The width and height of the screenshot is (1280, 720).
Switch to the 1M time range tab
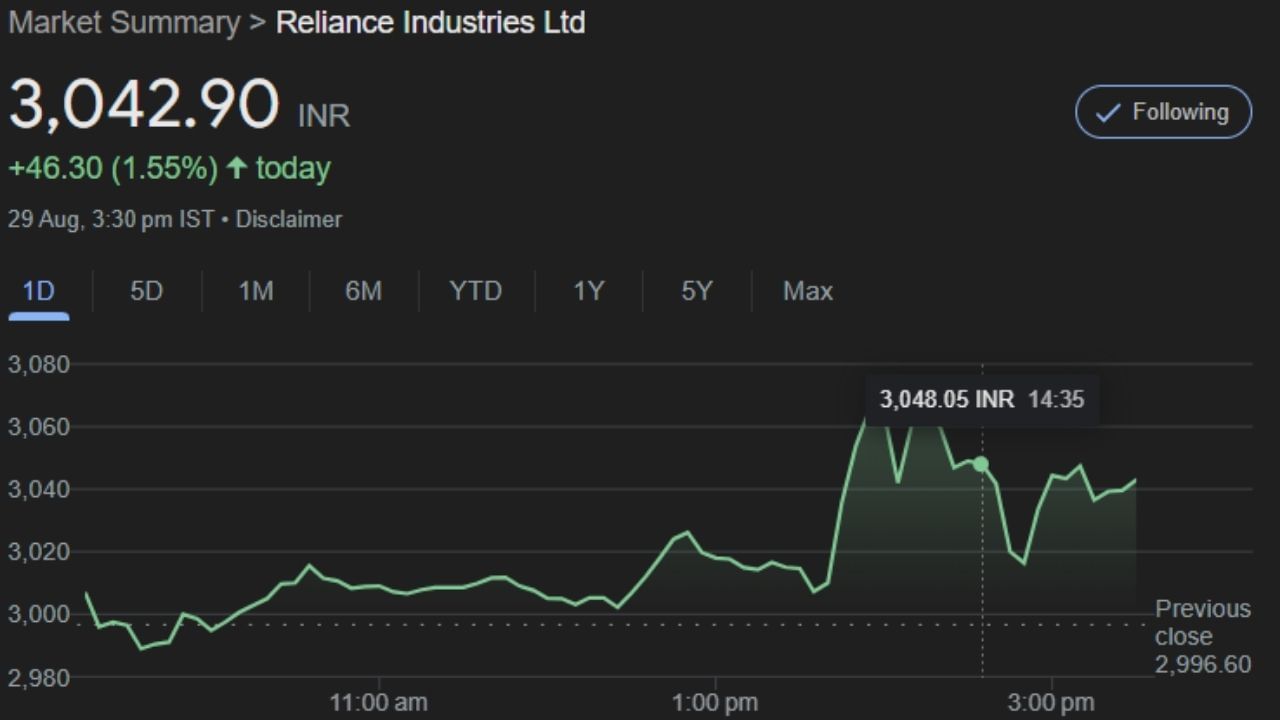[255, 291]
